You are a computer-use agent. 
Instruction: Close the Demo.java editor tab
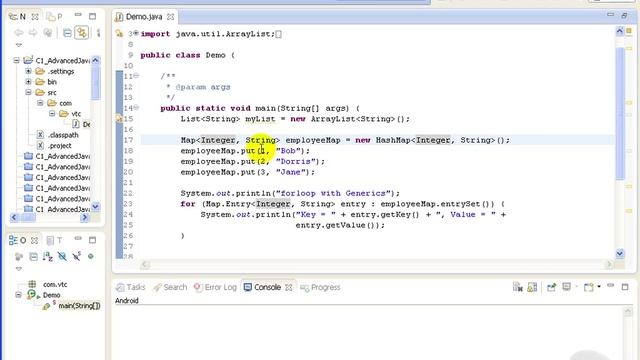coord(171,17)
